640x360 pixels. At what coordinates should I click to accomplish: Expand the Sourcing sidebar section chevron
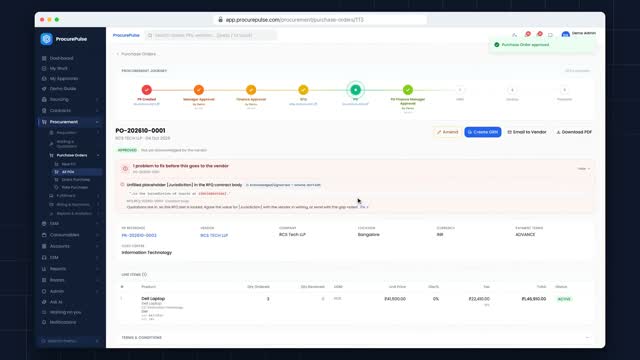(97, 100)
